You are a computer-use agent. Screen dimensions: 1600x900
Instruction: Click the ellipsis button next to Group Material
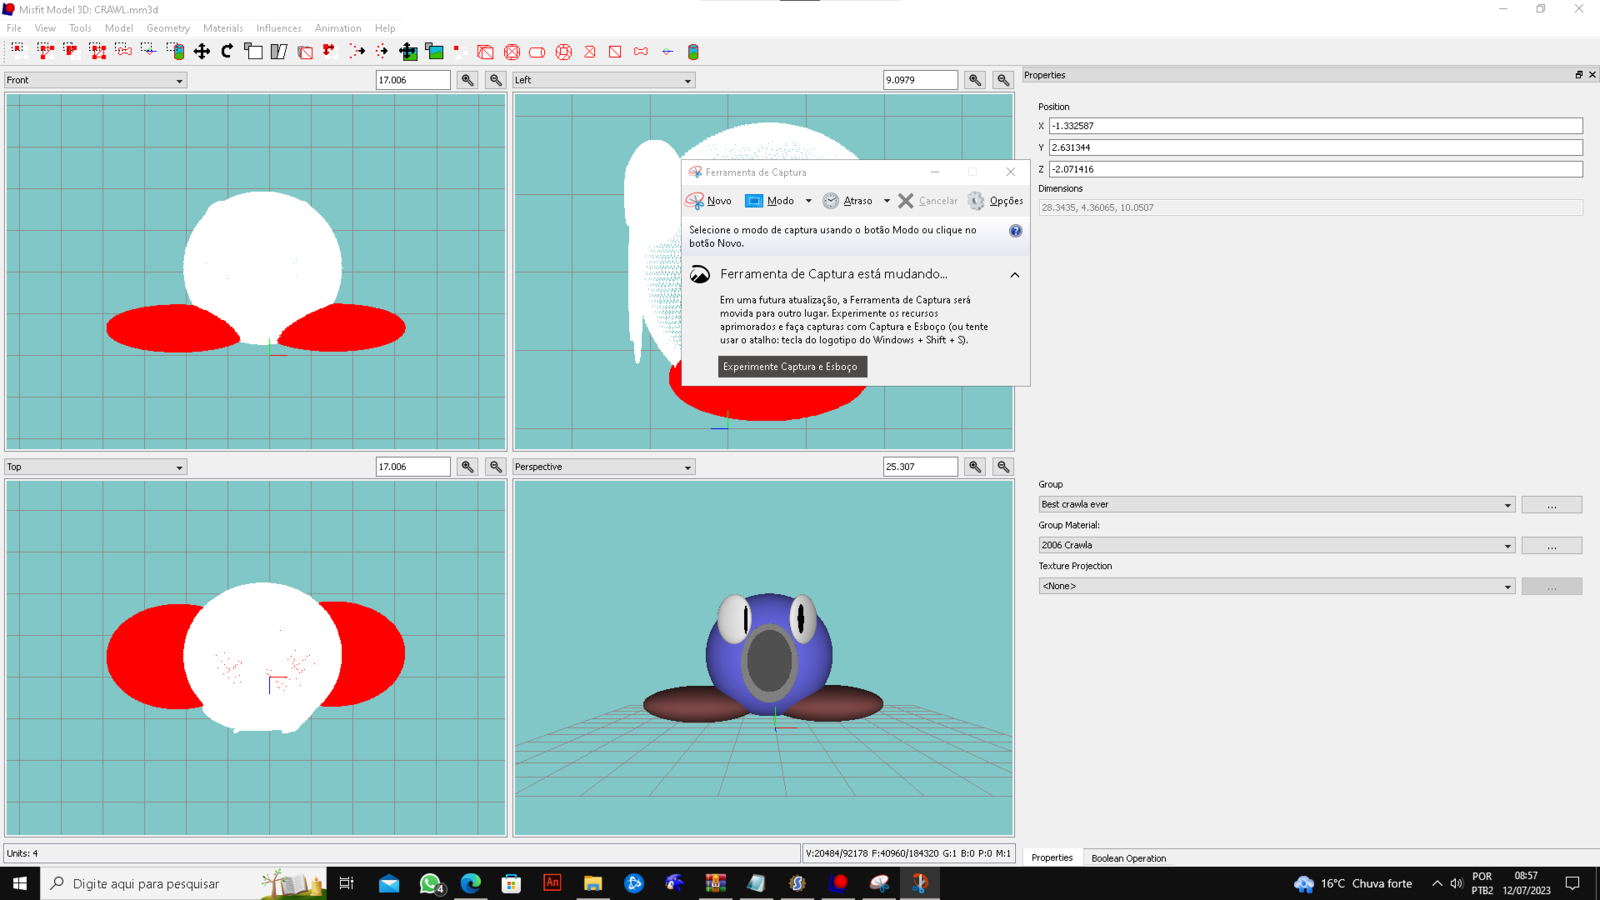coord(1552,546)
